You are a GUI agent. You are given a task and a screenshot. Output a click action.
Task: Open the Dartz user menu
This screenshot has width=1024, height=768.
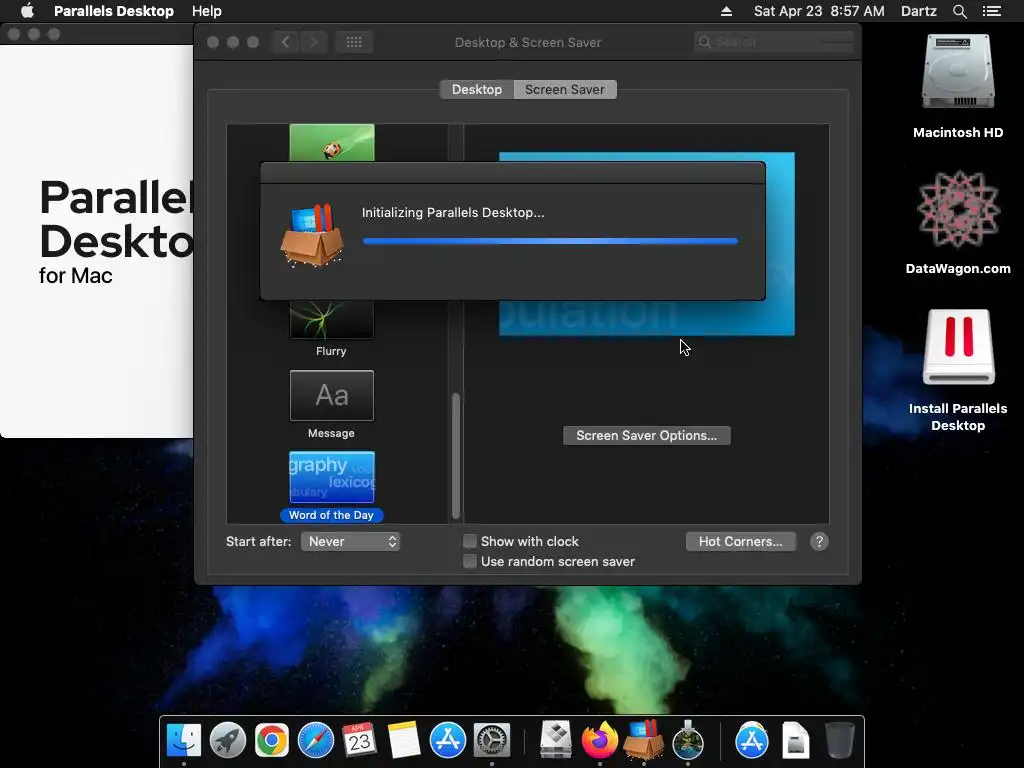[x=918, y=11]
